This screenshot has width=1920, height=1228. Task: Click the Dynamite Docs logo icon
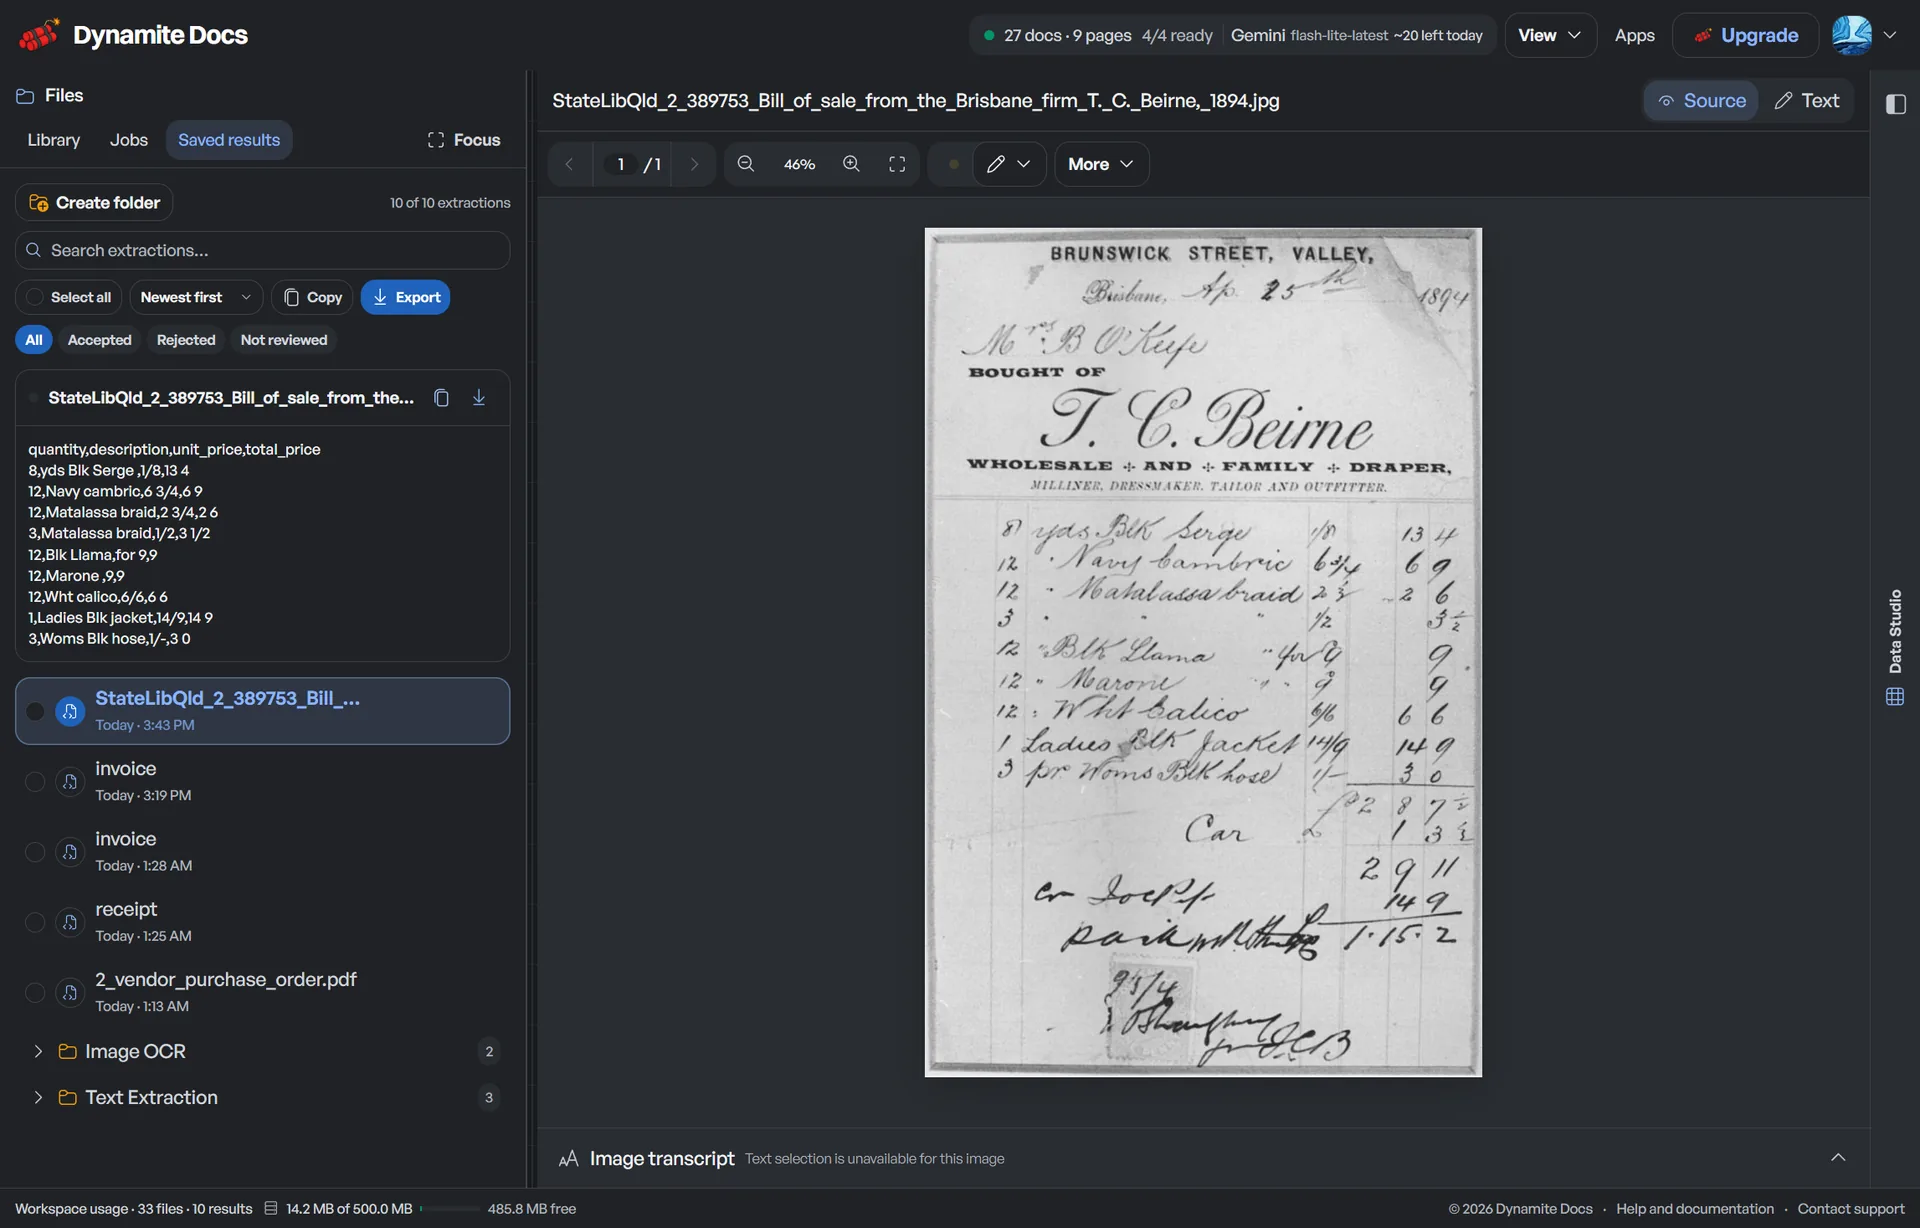39,35
